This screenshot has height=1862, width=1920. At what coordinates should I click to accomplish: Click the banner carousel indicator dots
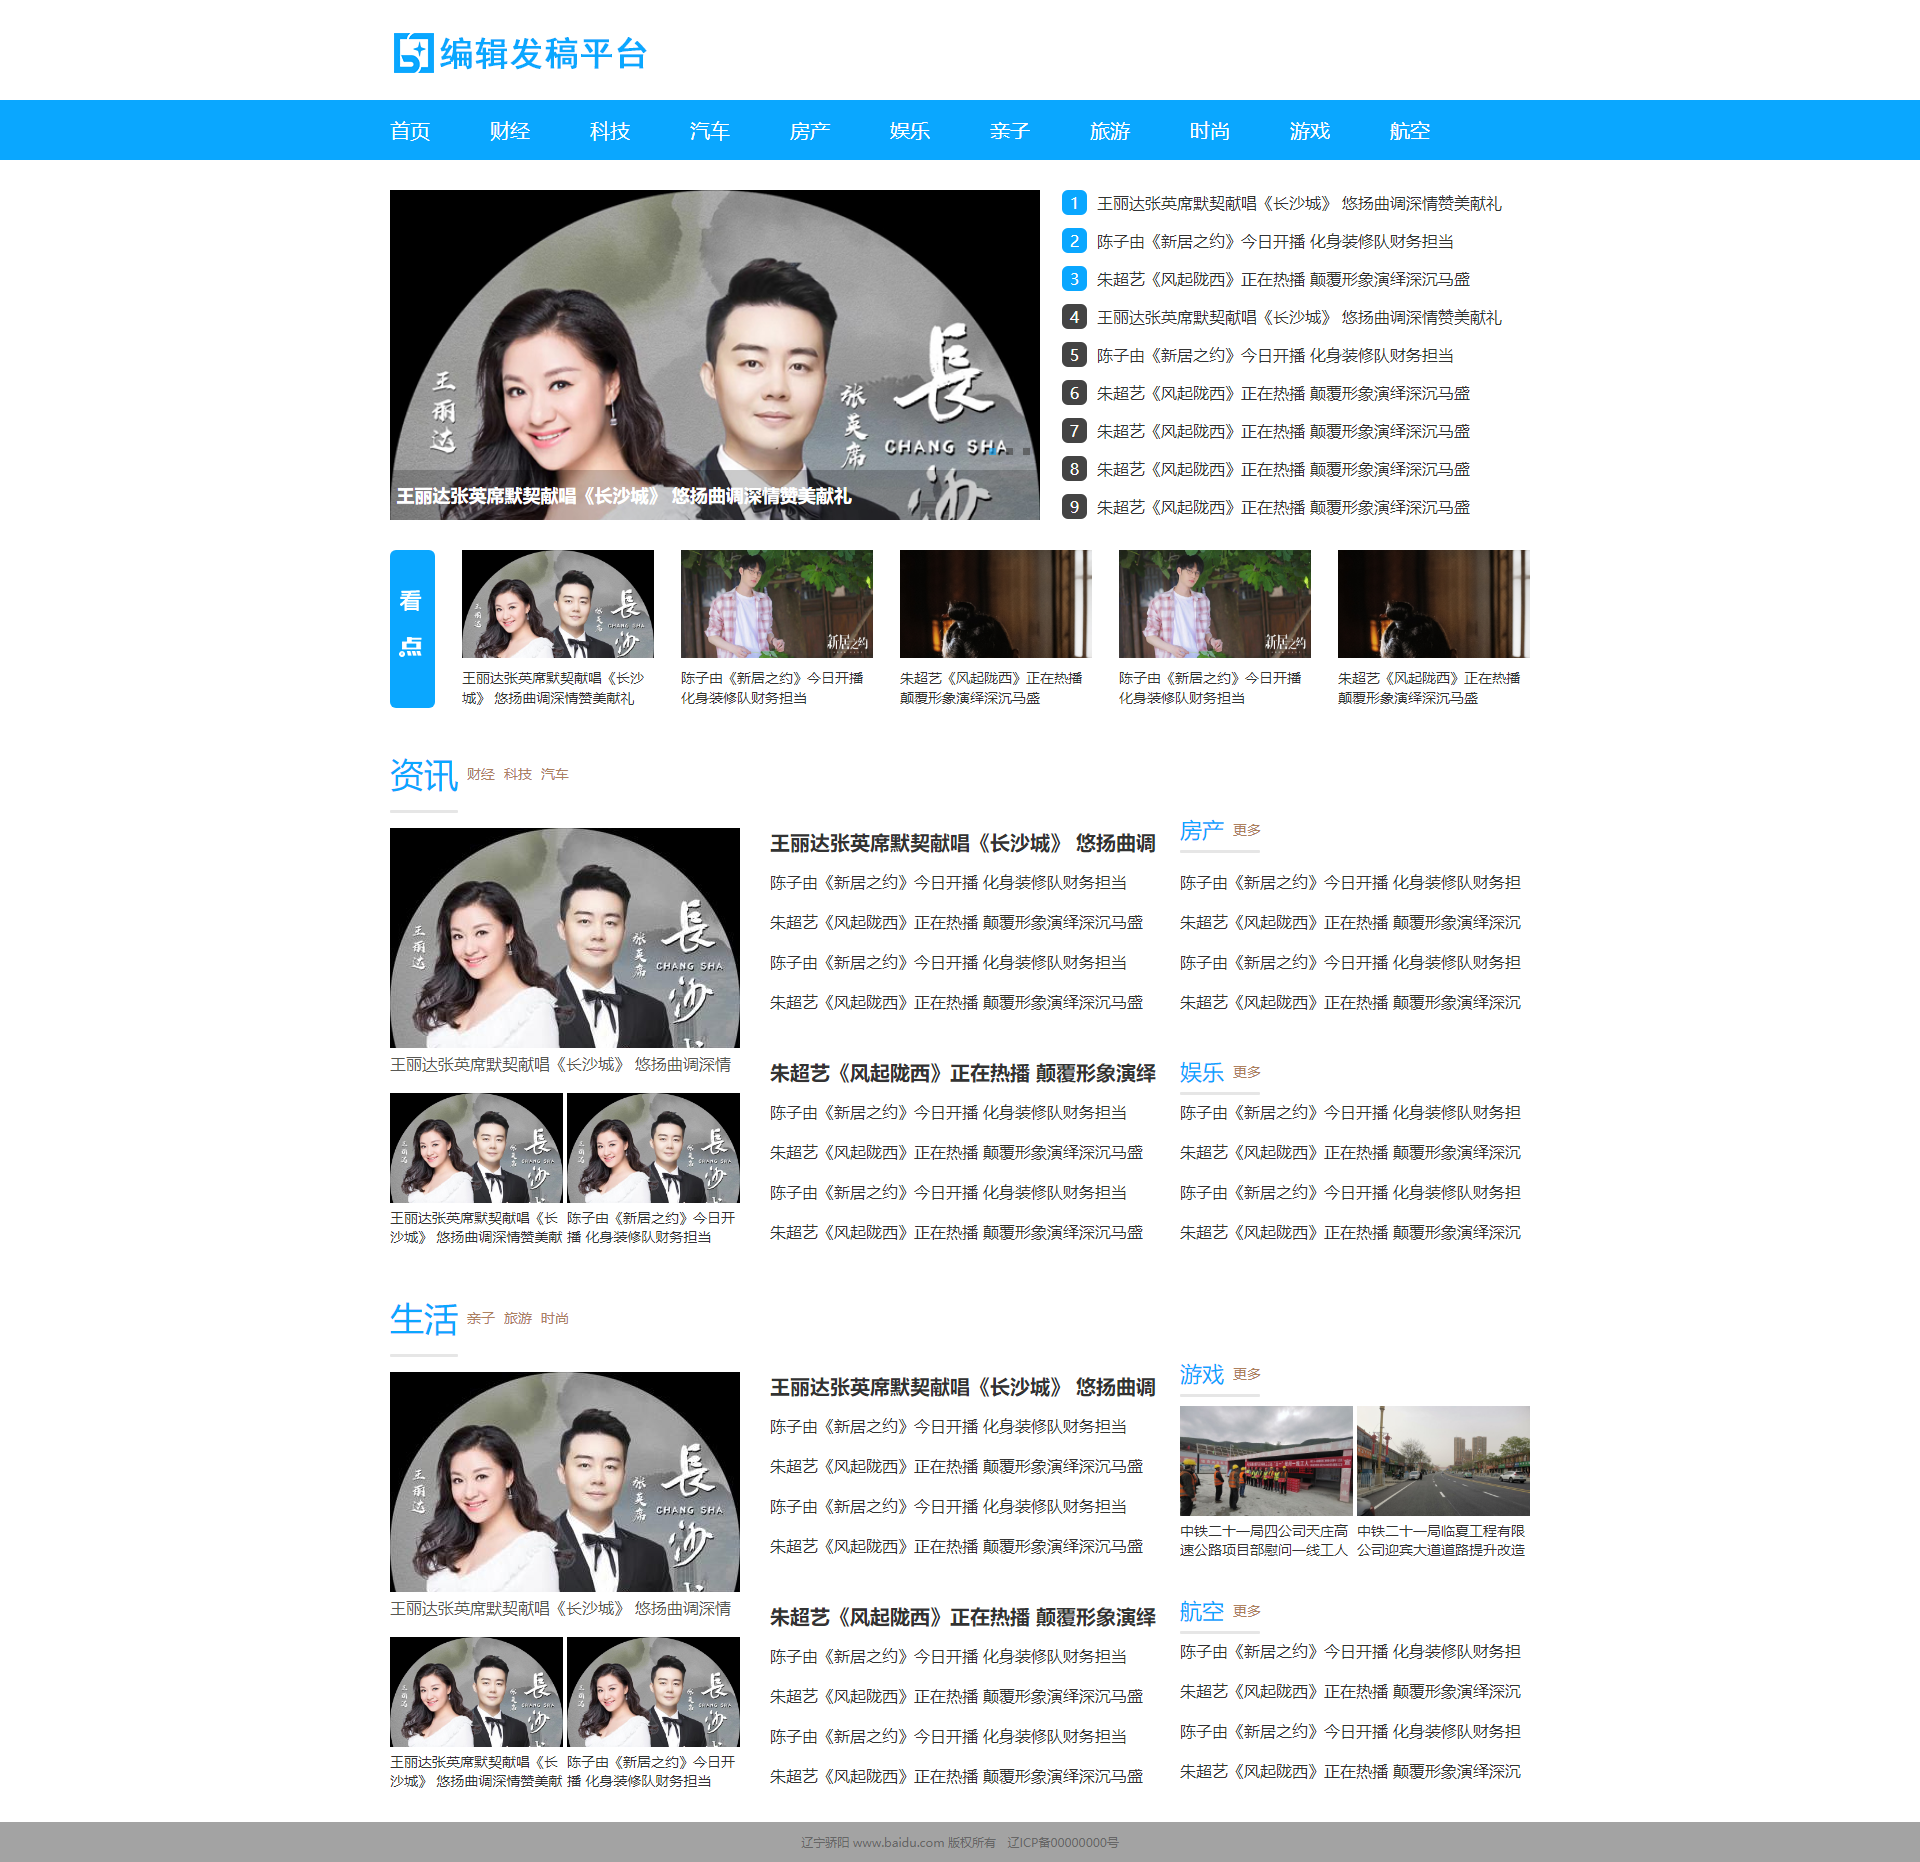point(1008,451)
